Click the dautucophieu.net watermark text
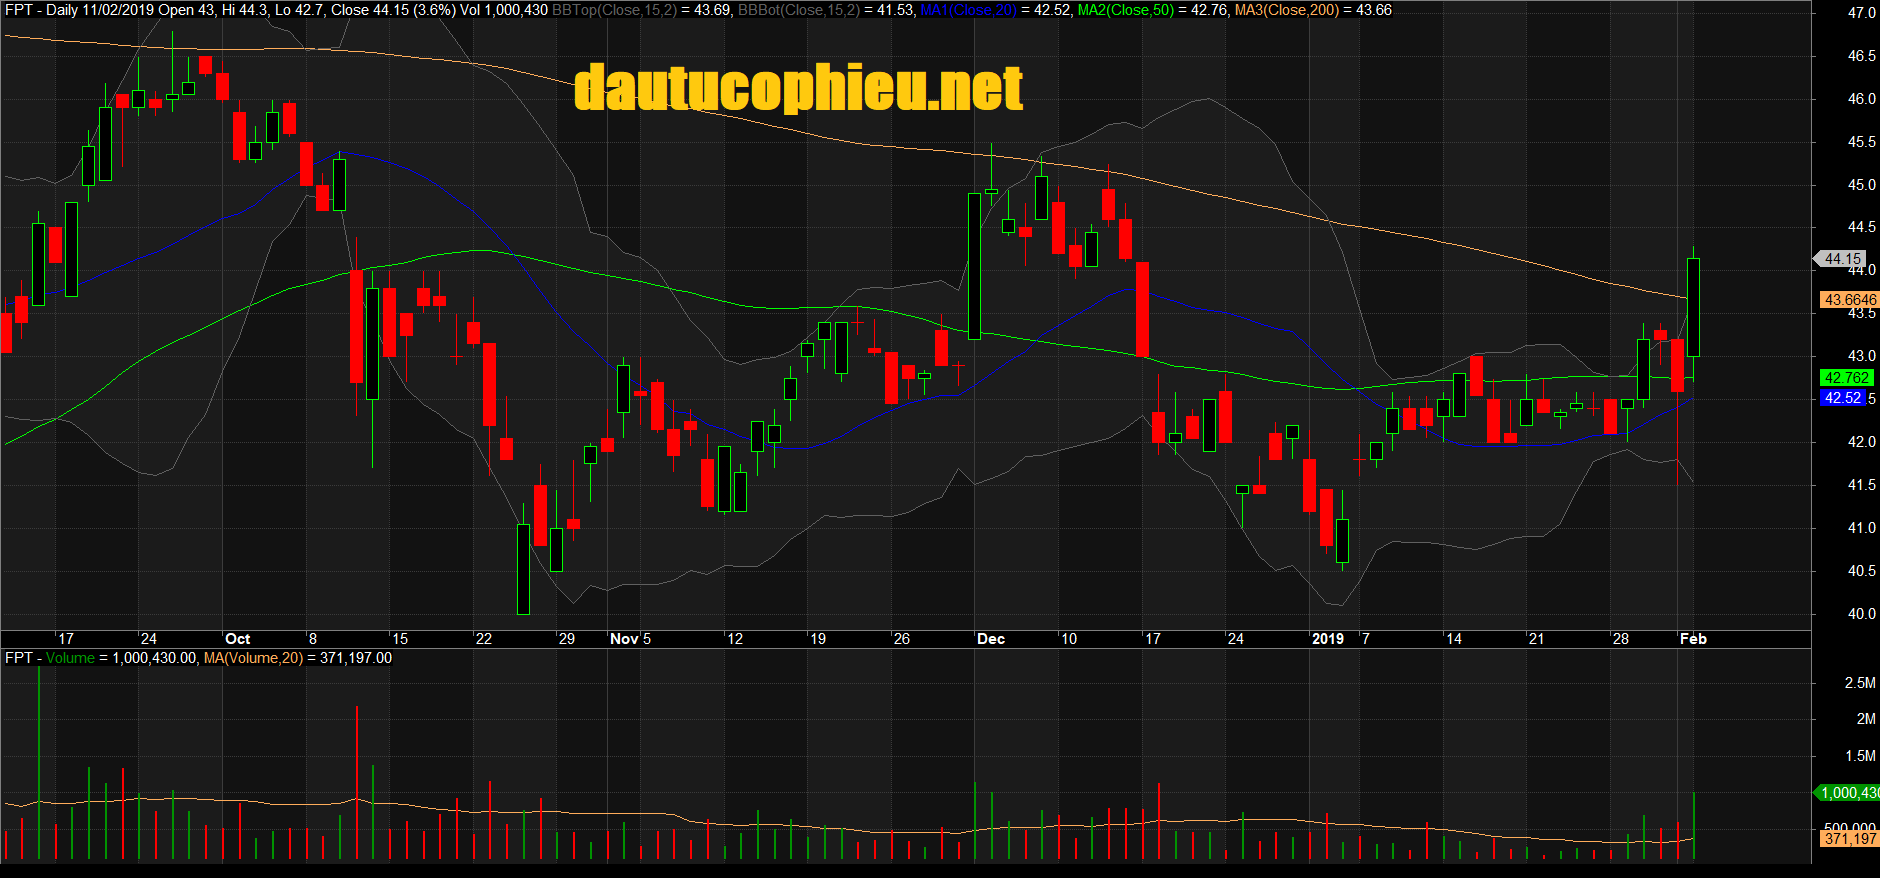The height and width of the screenshot is (878, 1880). [798, 88]
